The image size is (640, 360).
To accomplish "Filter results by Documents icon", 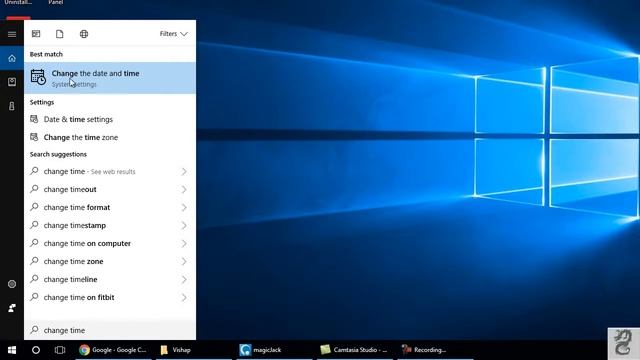I will coord(60,34).
